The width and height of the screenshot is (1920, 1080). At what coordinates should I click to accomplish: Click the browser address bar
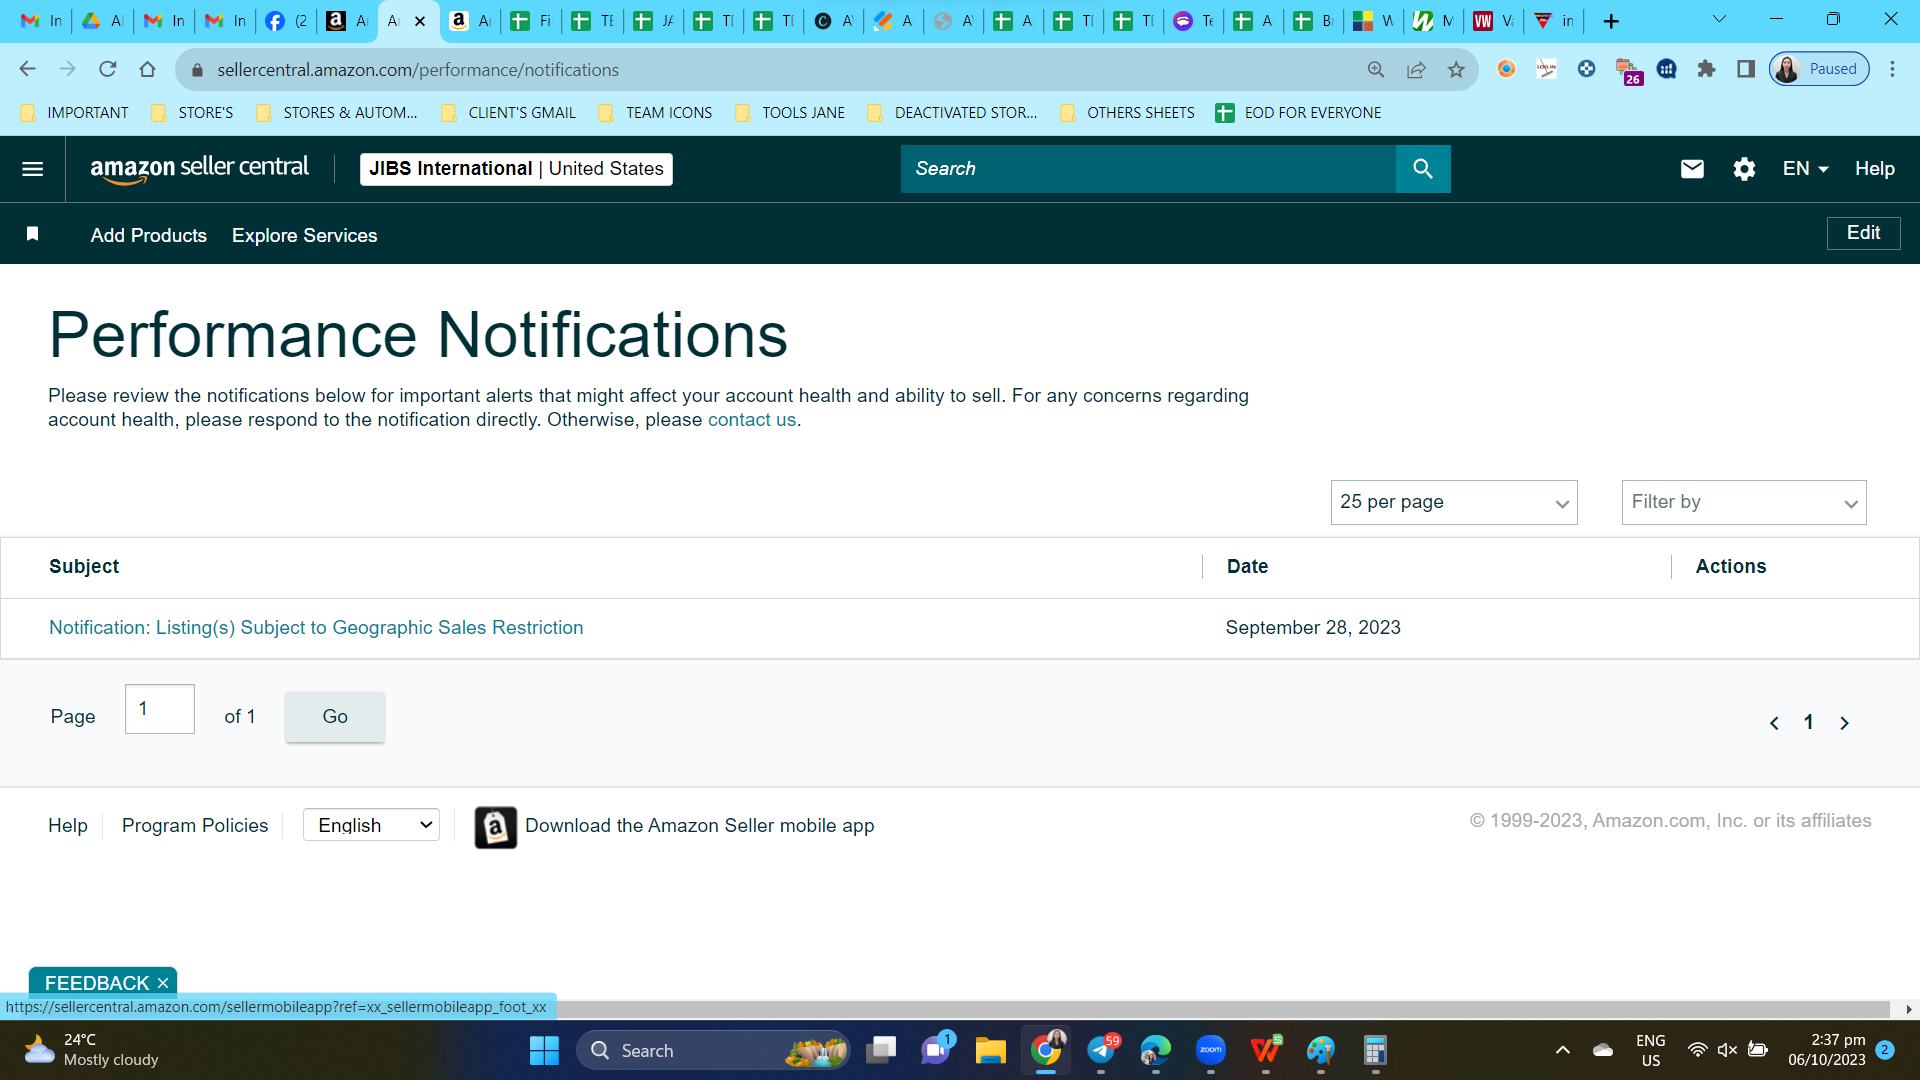780,70
